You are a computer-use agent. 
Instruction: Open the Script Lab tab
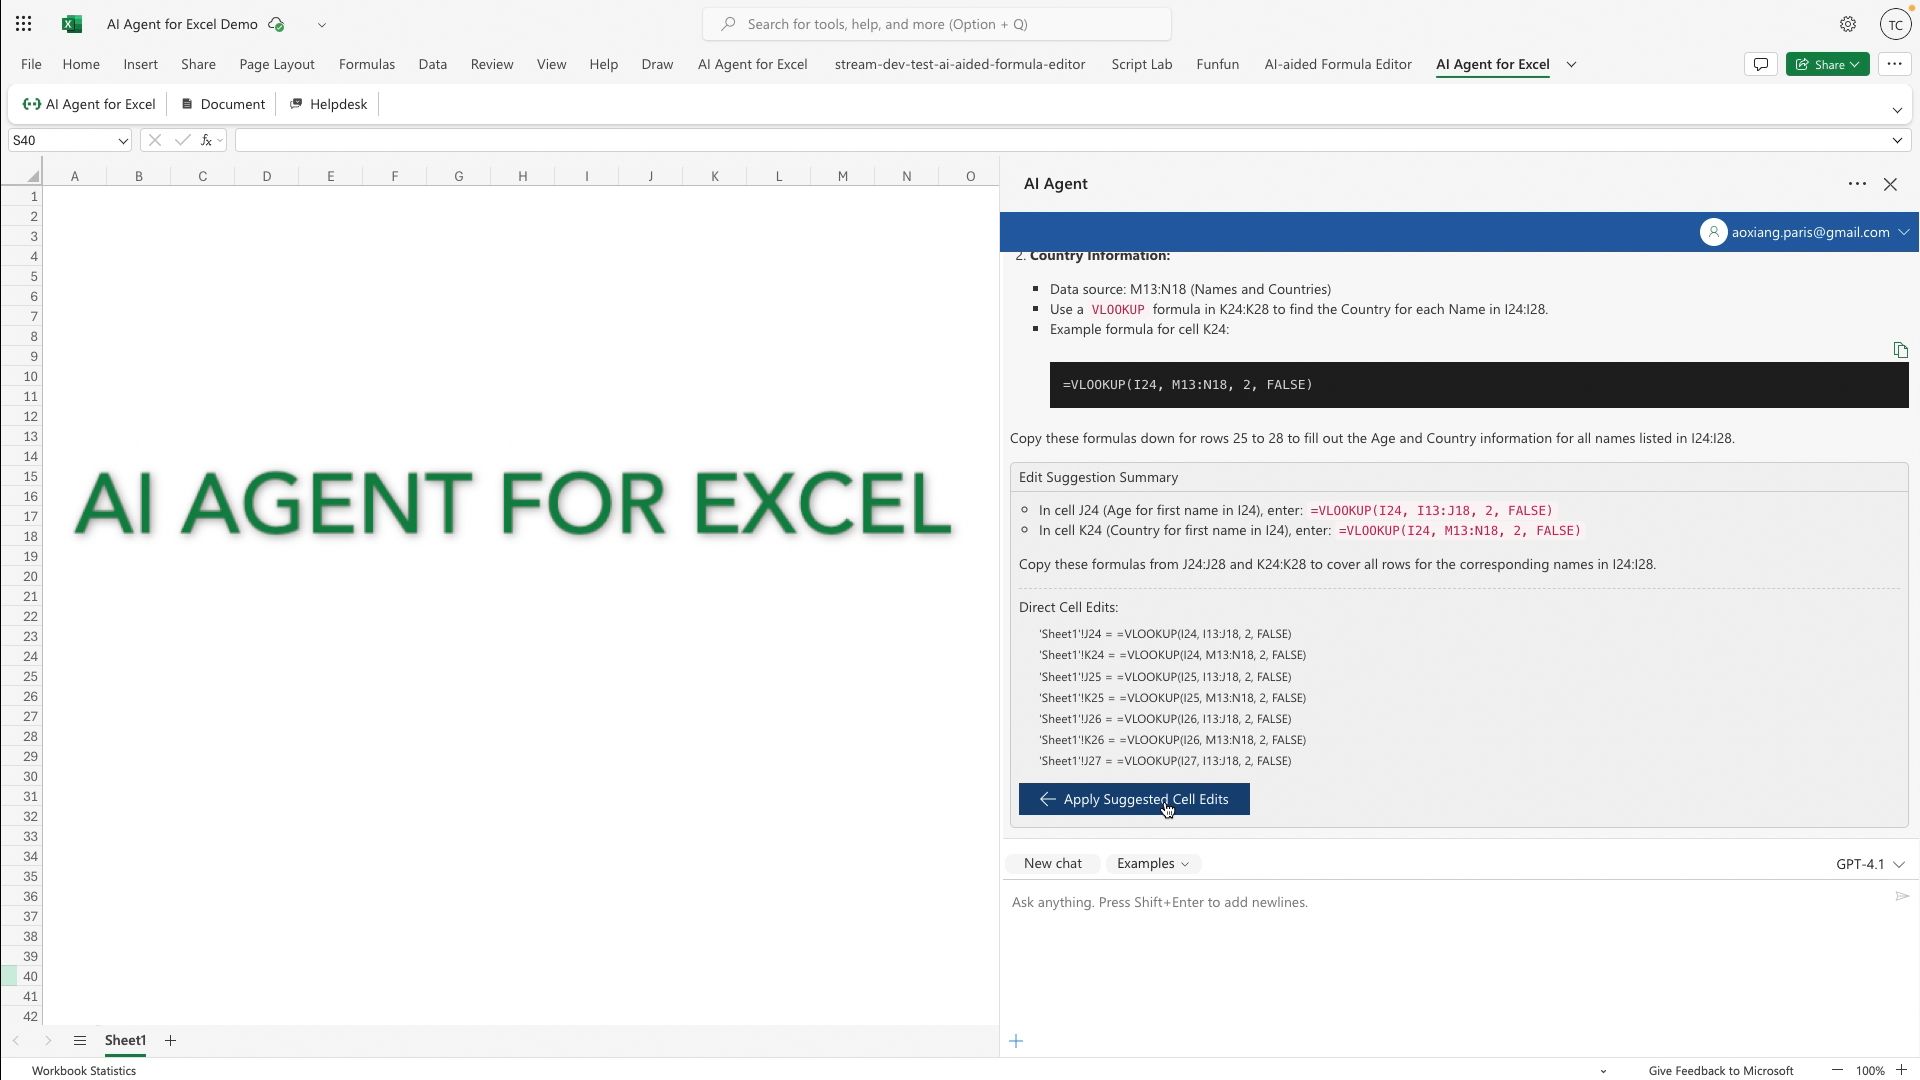(x=1142, y=64)
